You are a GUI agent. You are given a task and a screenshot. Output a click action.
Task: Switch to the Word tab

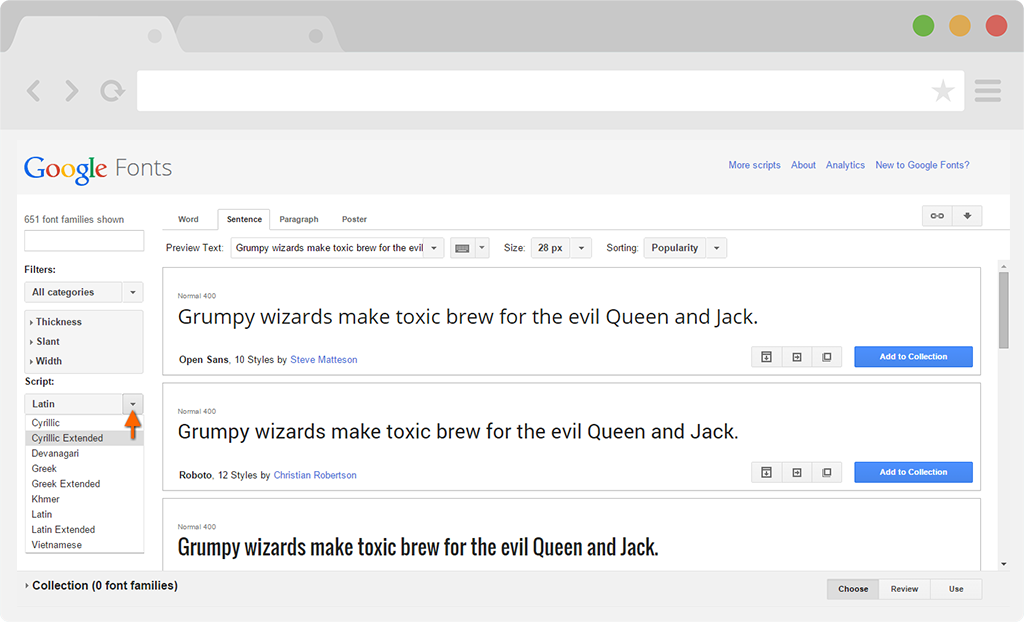click(188, 219)
